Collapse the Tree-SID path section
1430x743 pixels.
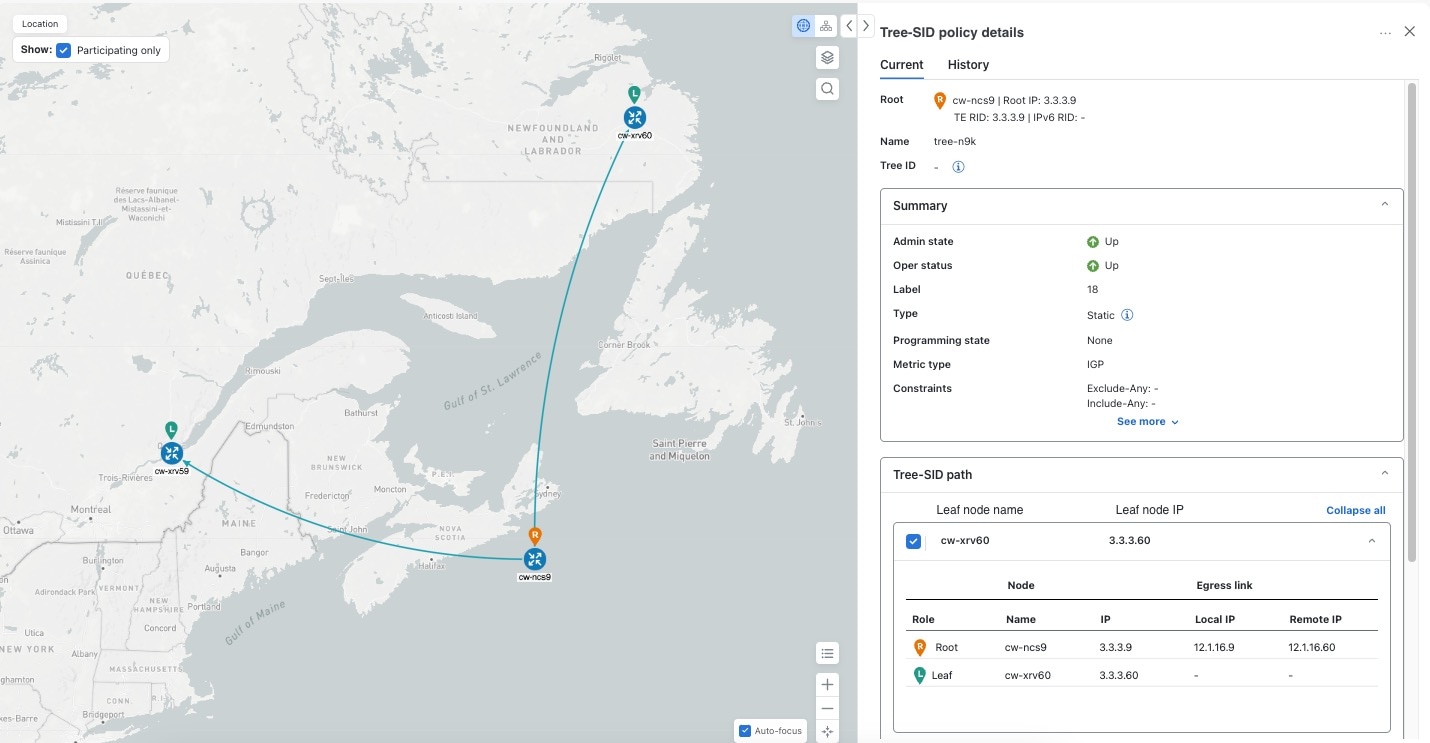coord(1385,474)
